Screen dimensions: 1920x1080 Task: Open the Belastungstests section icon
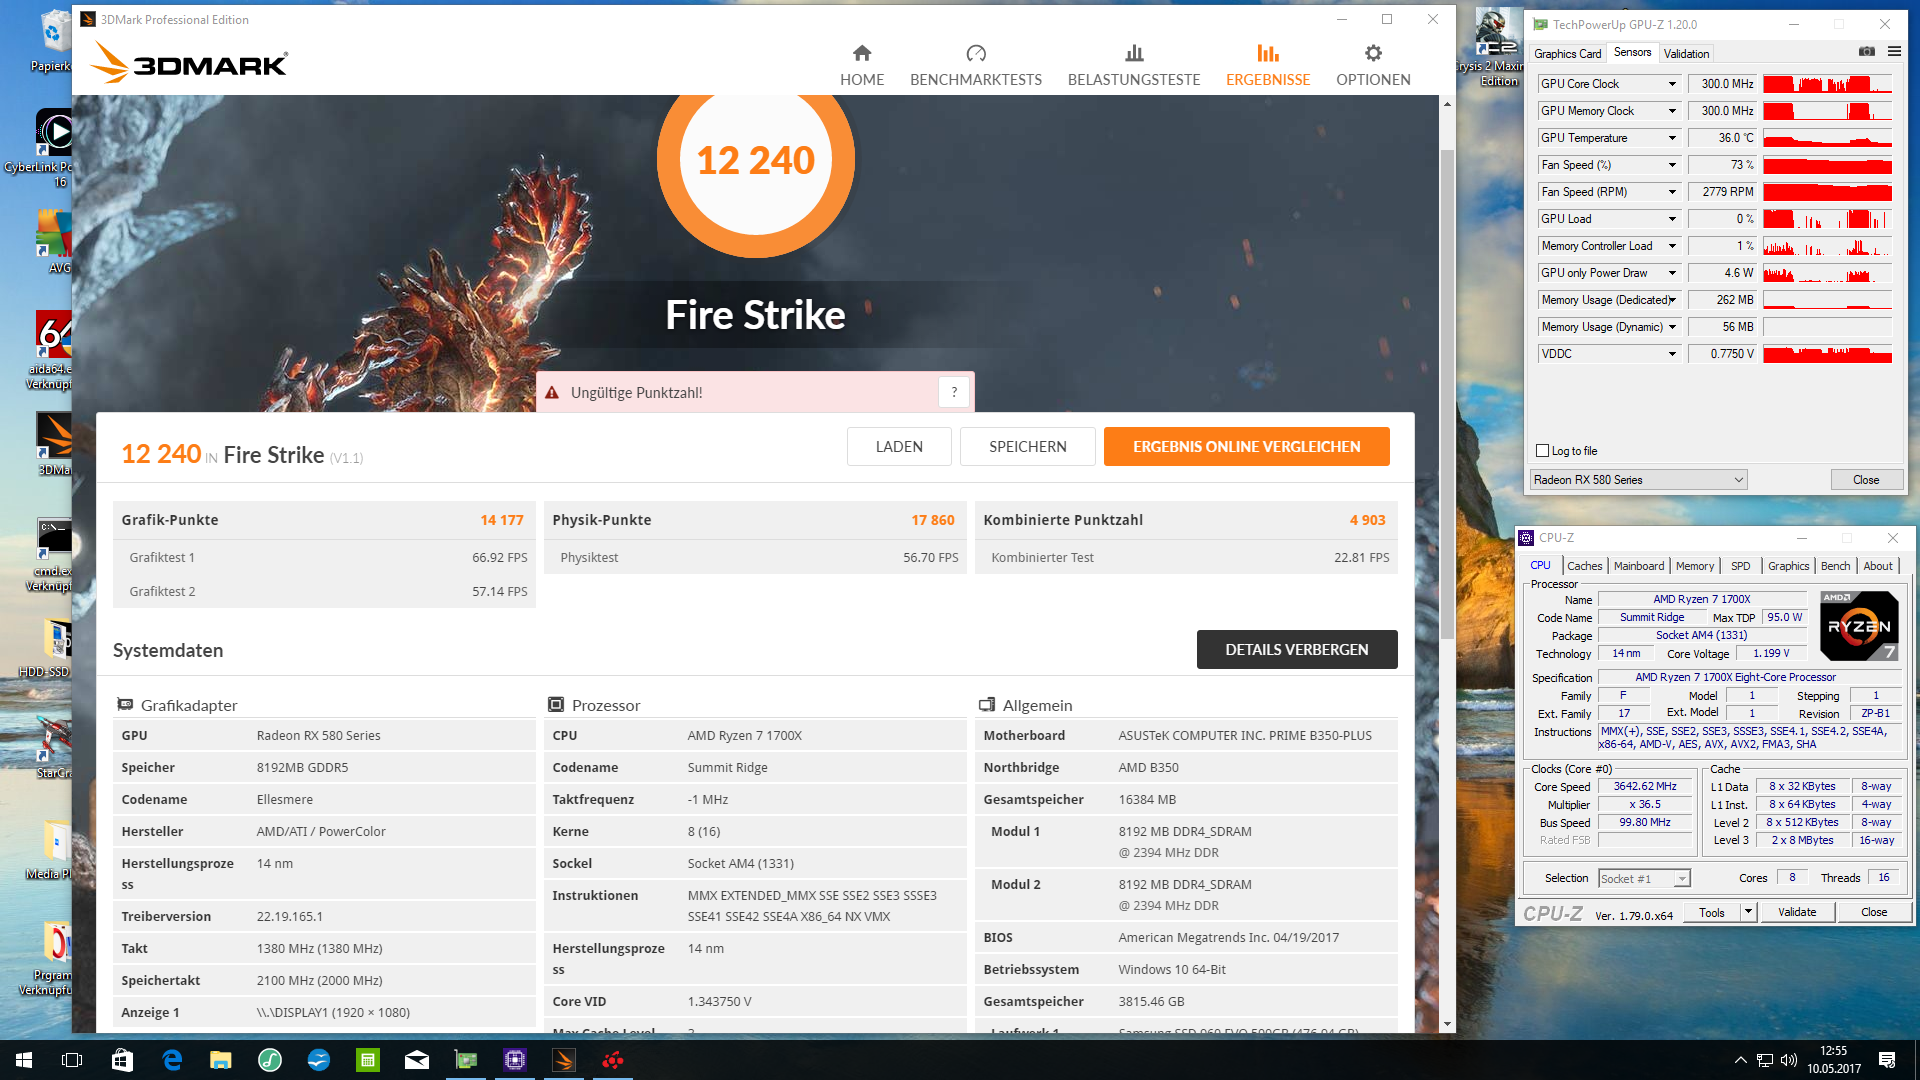tap(1133, 54)
